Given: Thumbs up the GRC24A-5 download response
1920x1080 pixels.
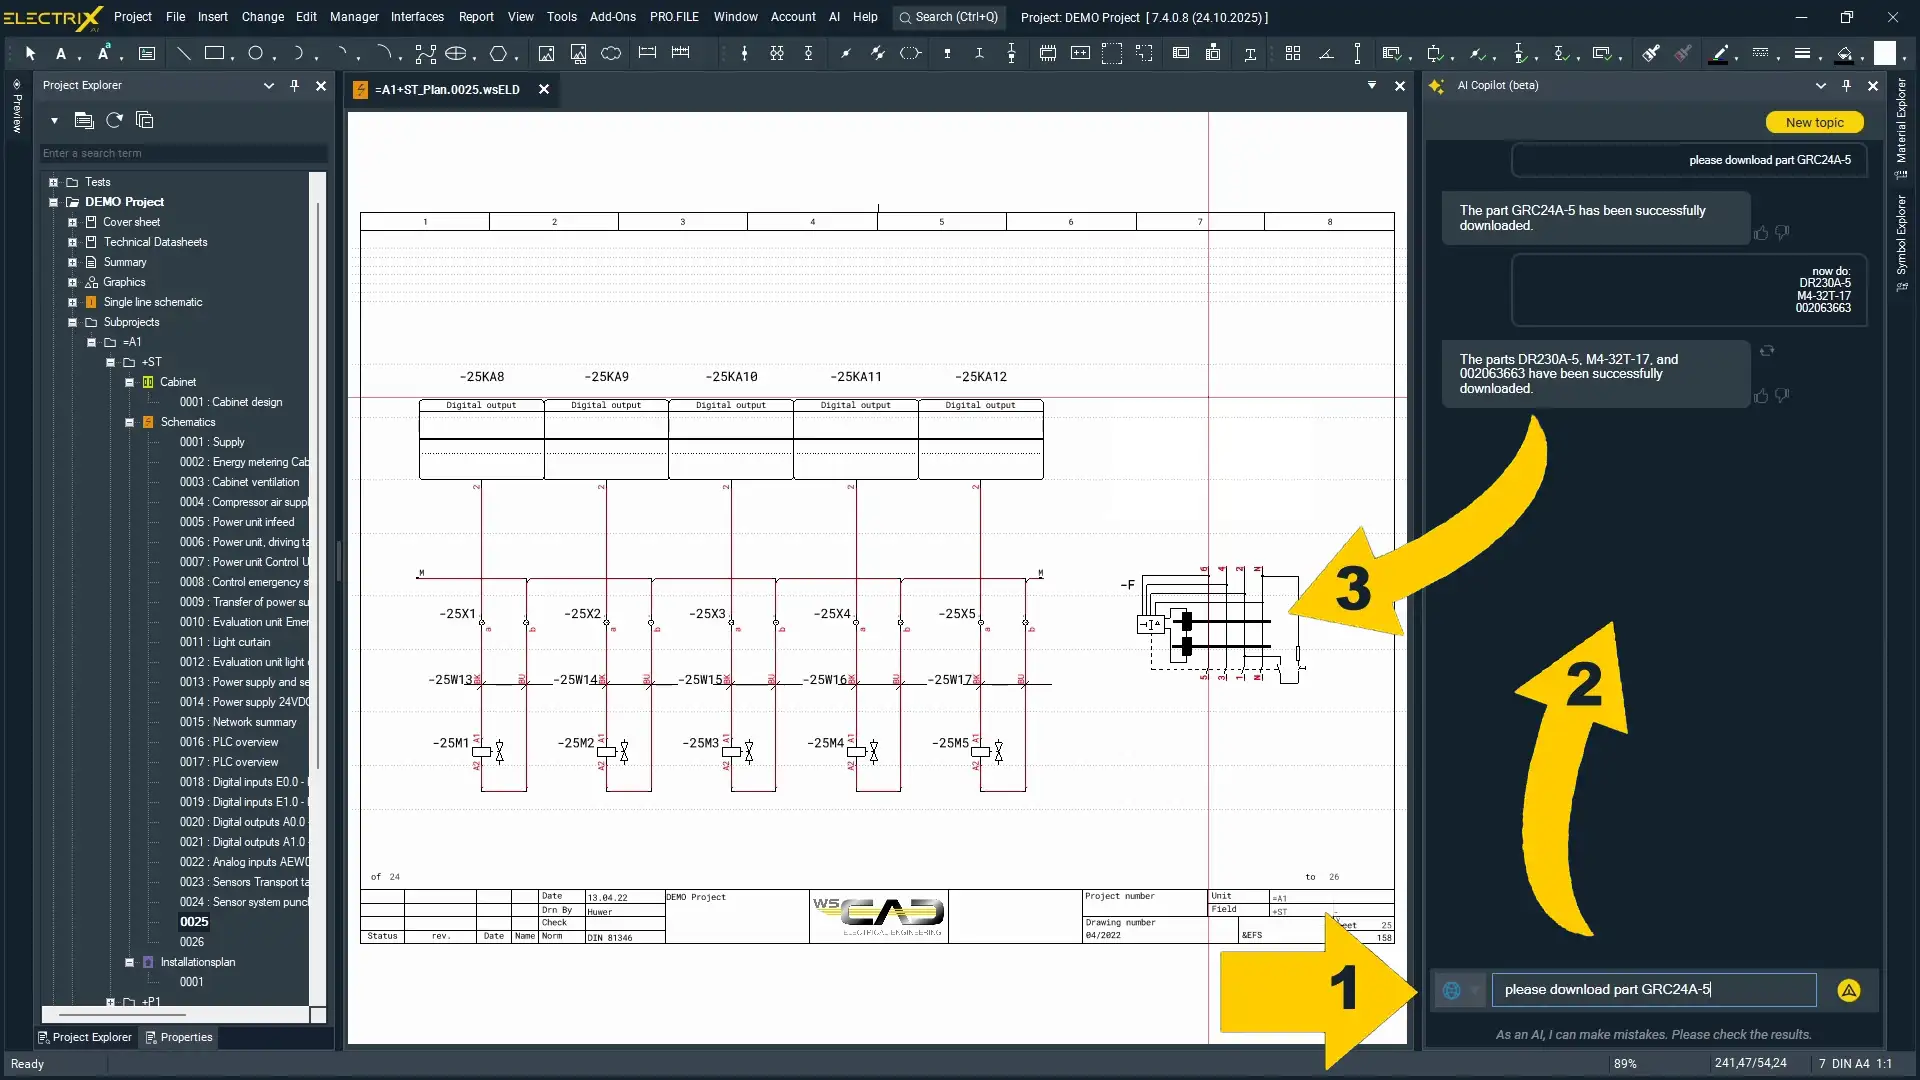Looking at the screenshot, I should 1761,233.
